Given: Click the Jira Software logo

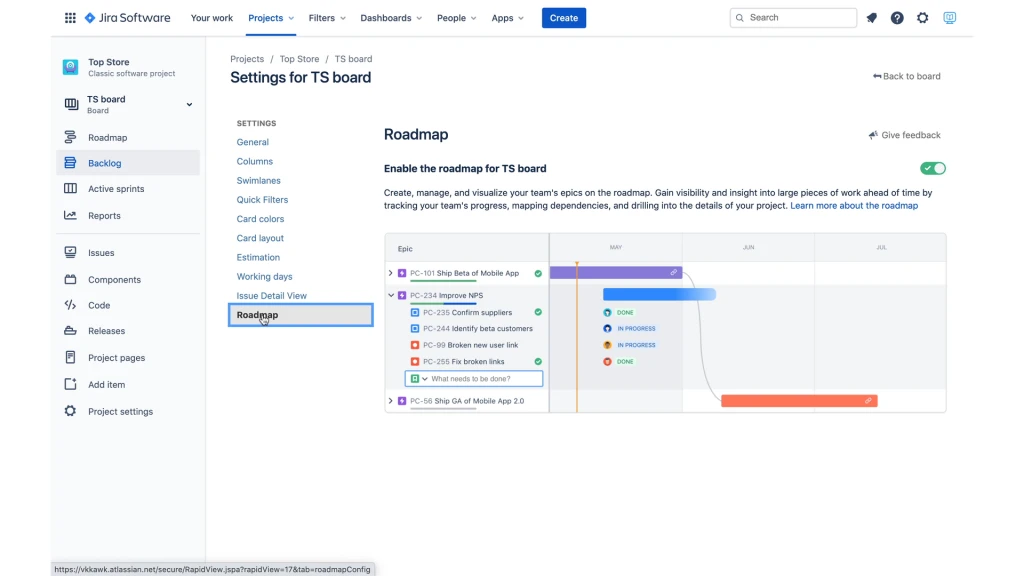Looking at the screenshot, I should tap(127, 18).
